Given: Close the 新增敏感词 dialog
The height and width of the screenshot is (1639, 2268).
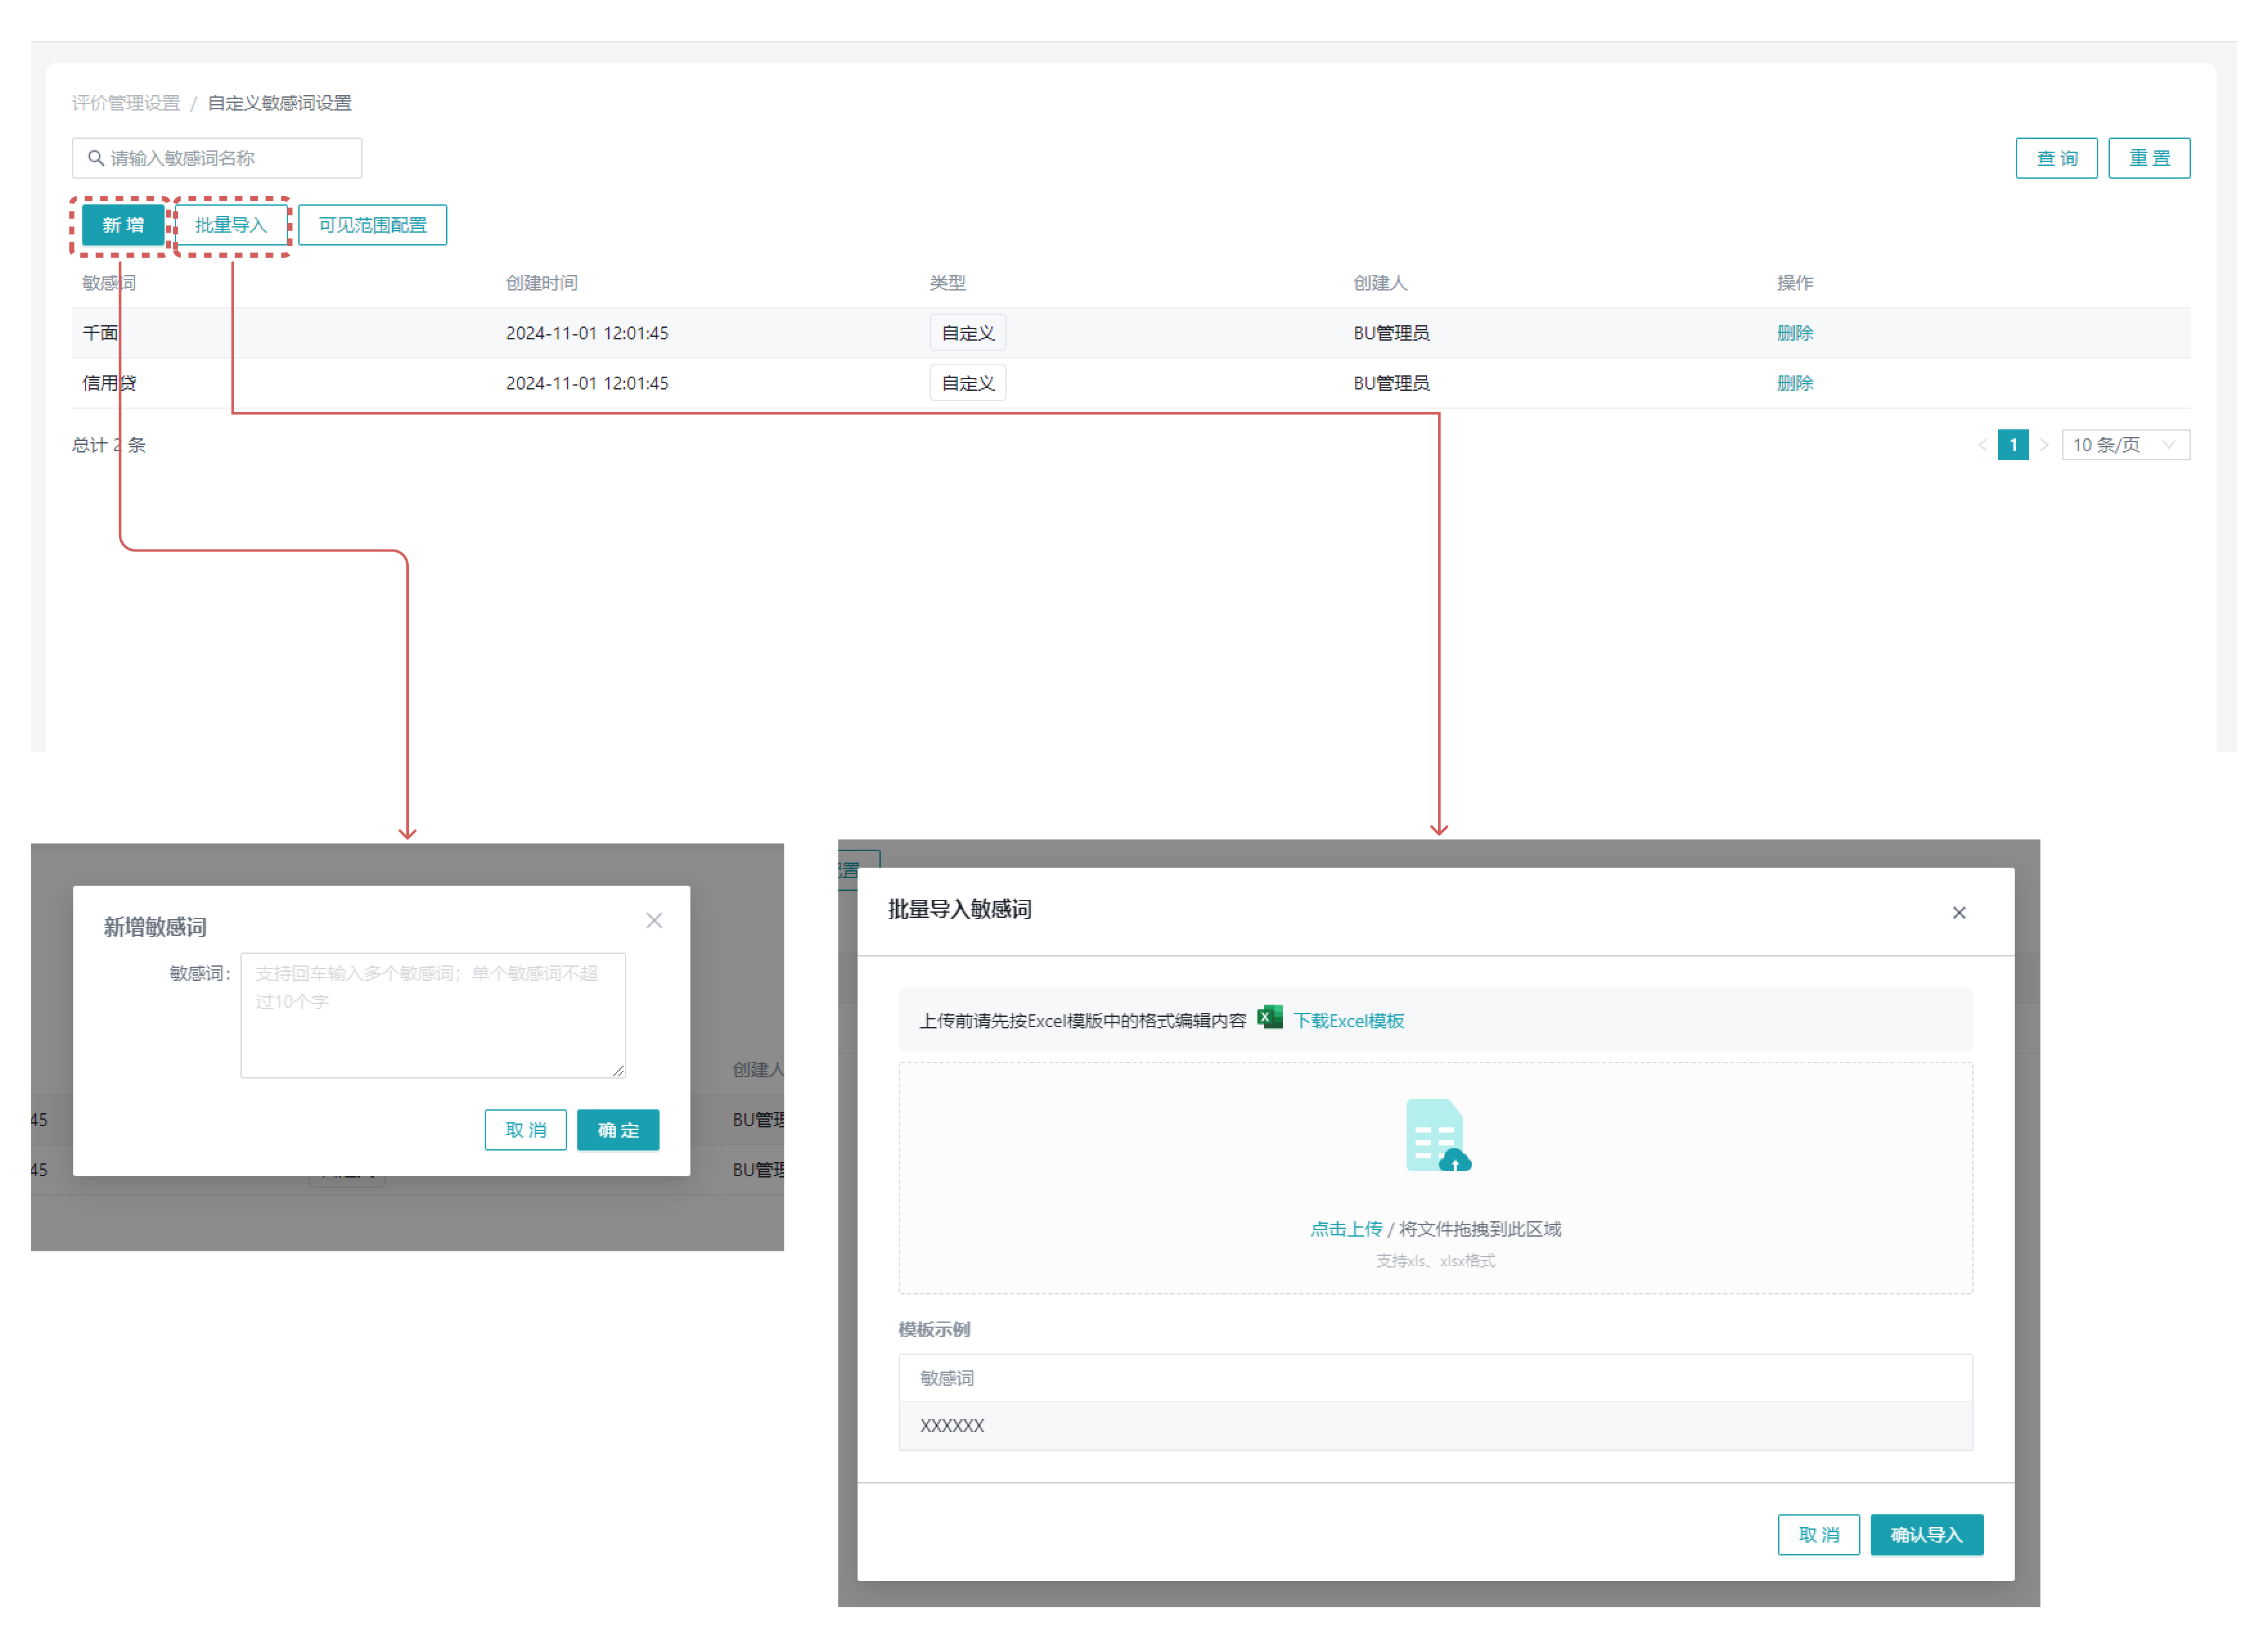Looking at the screenshot, I should coord(654,920).
